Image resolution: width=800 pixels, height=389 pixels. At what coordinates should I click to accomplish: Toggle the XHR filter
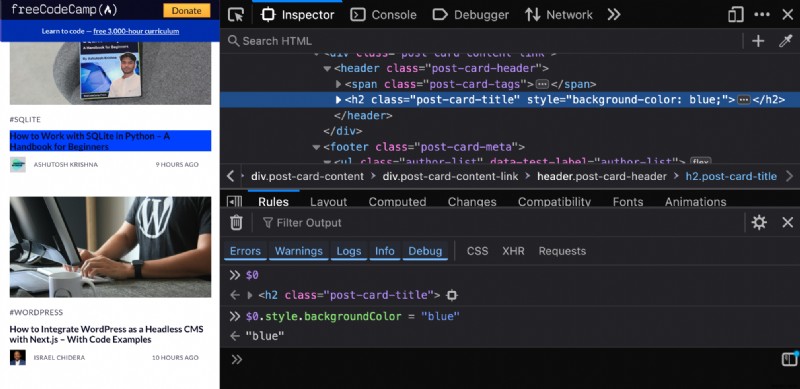513,251
